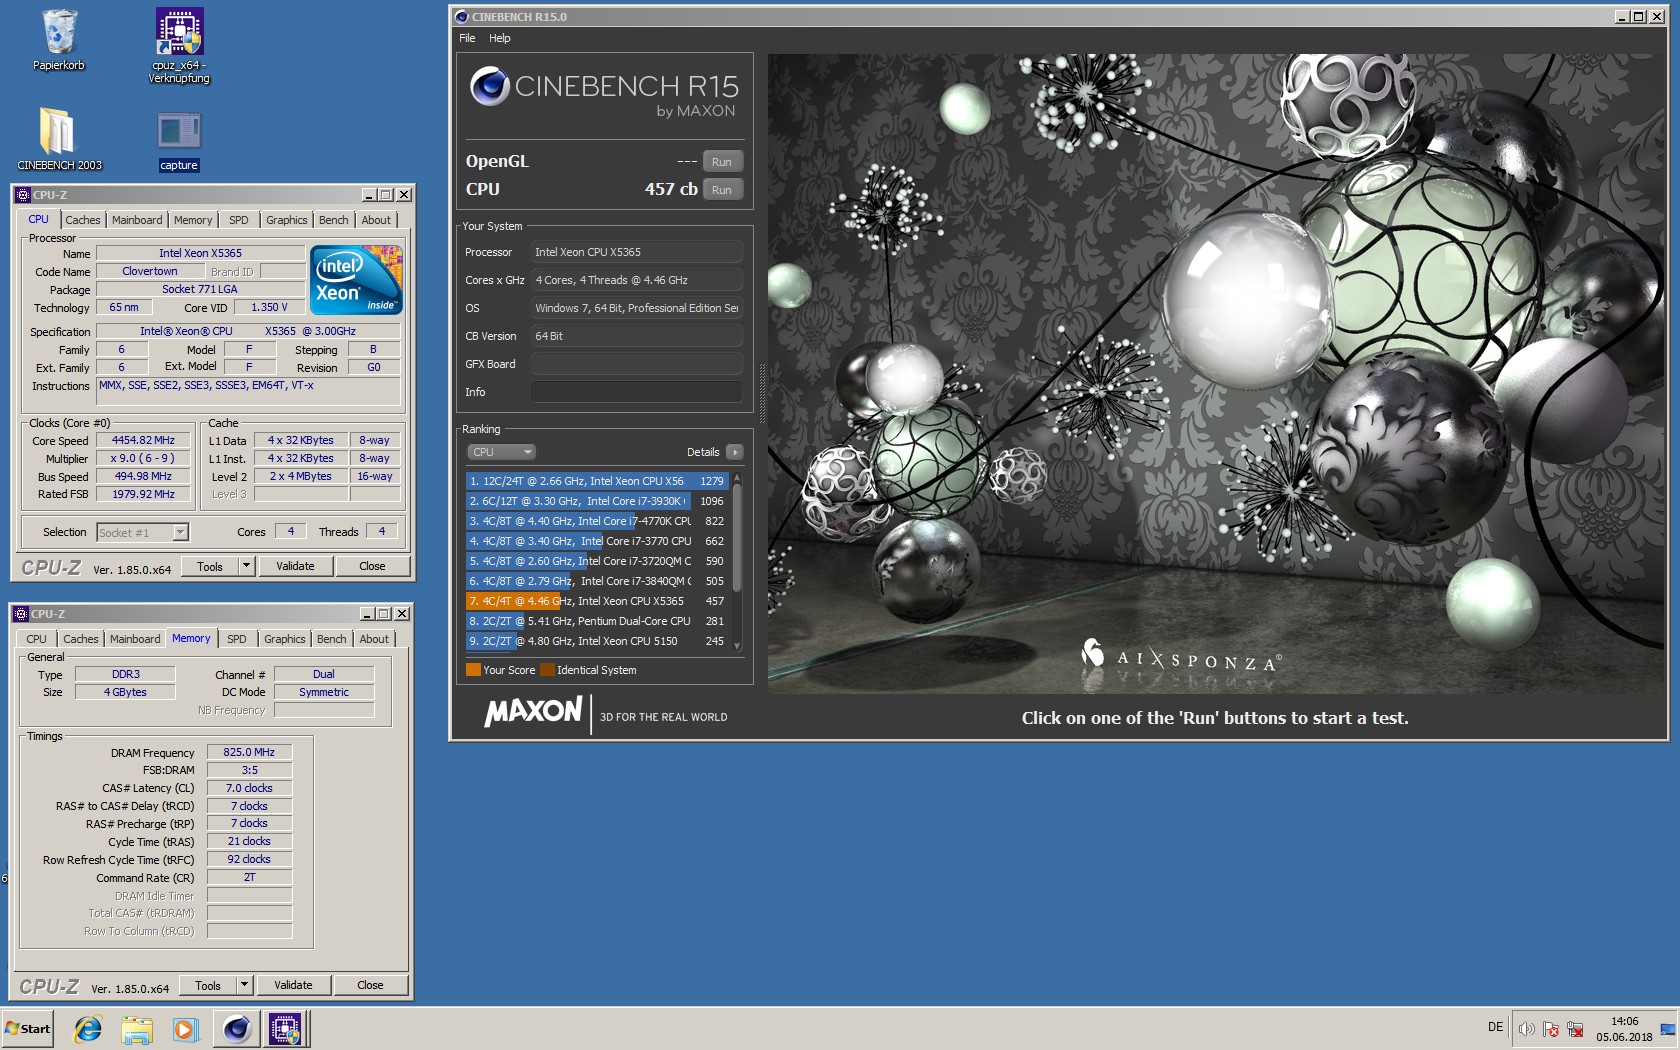Open the CPU ranking type dropdown
Screen dimensions: 1680x1050
click(503, 452)
